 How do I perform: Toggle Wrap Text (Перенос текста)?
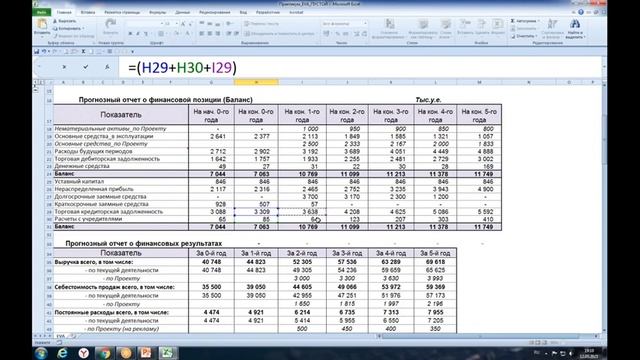click(262, 24)
